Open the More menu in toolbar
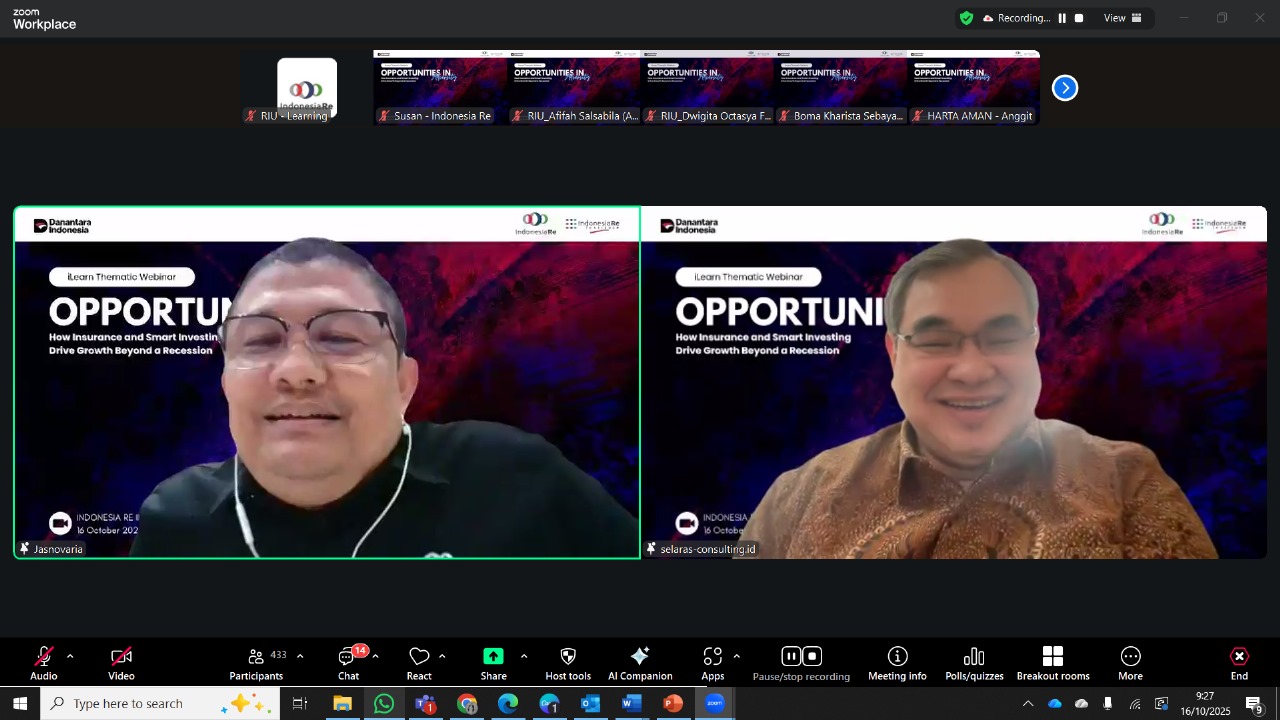This screenshot has width=1280, height=720. 1130,662
